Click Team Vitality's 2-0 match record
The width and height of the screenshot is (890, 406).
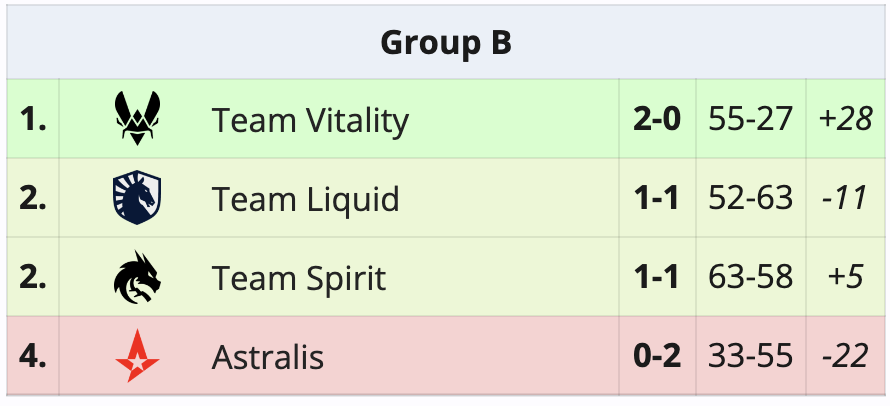(657, 120)
